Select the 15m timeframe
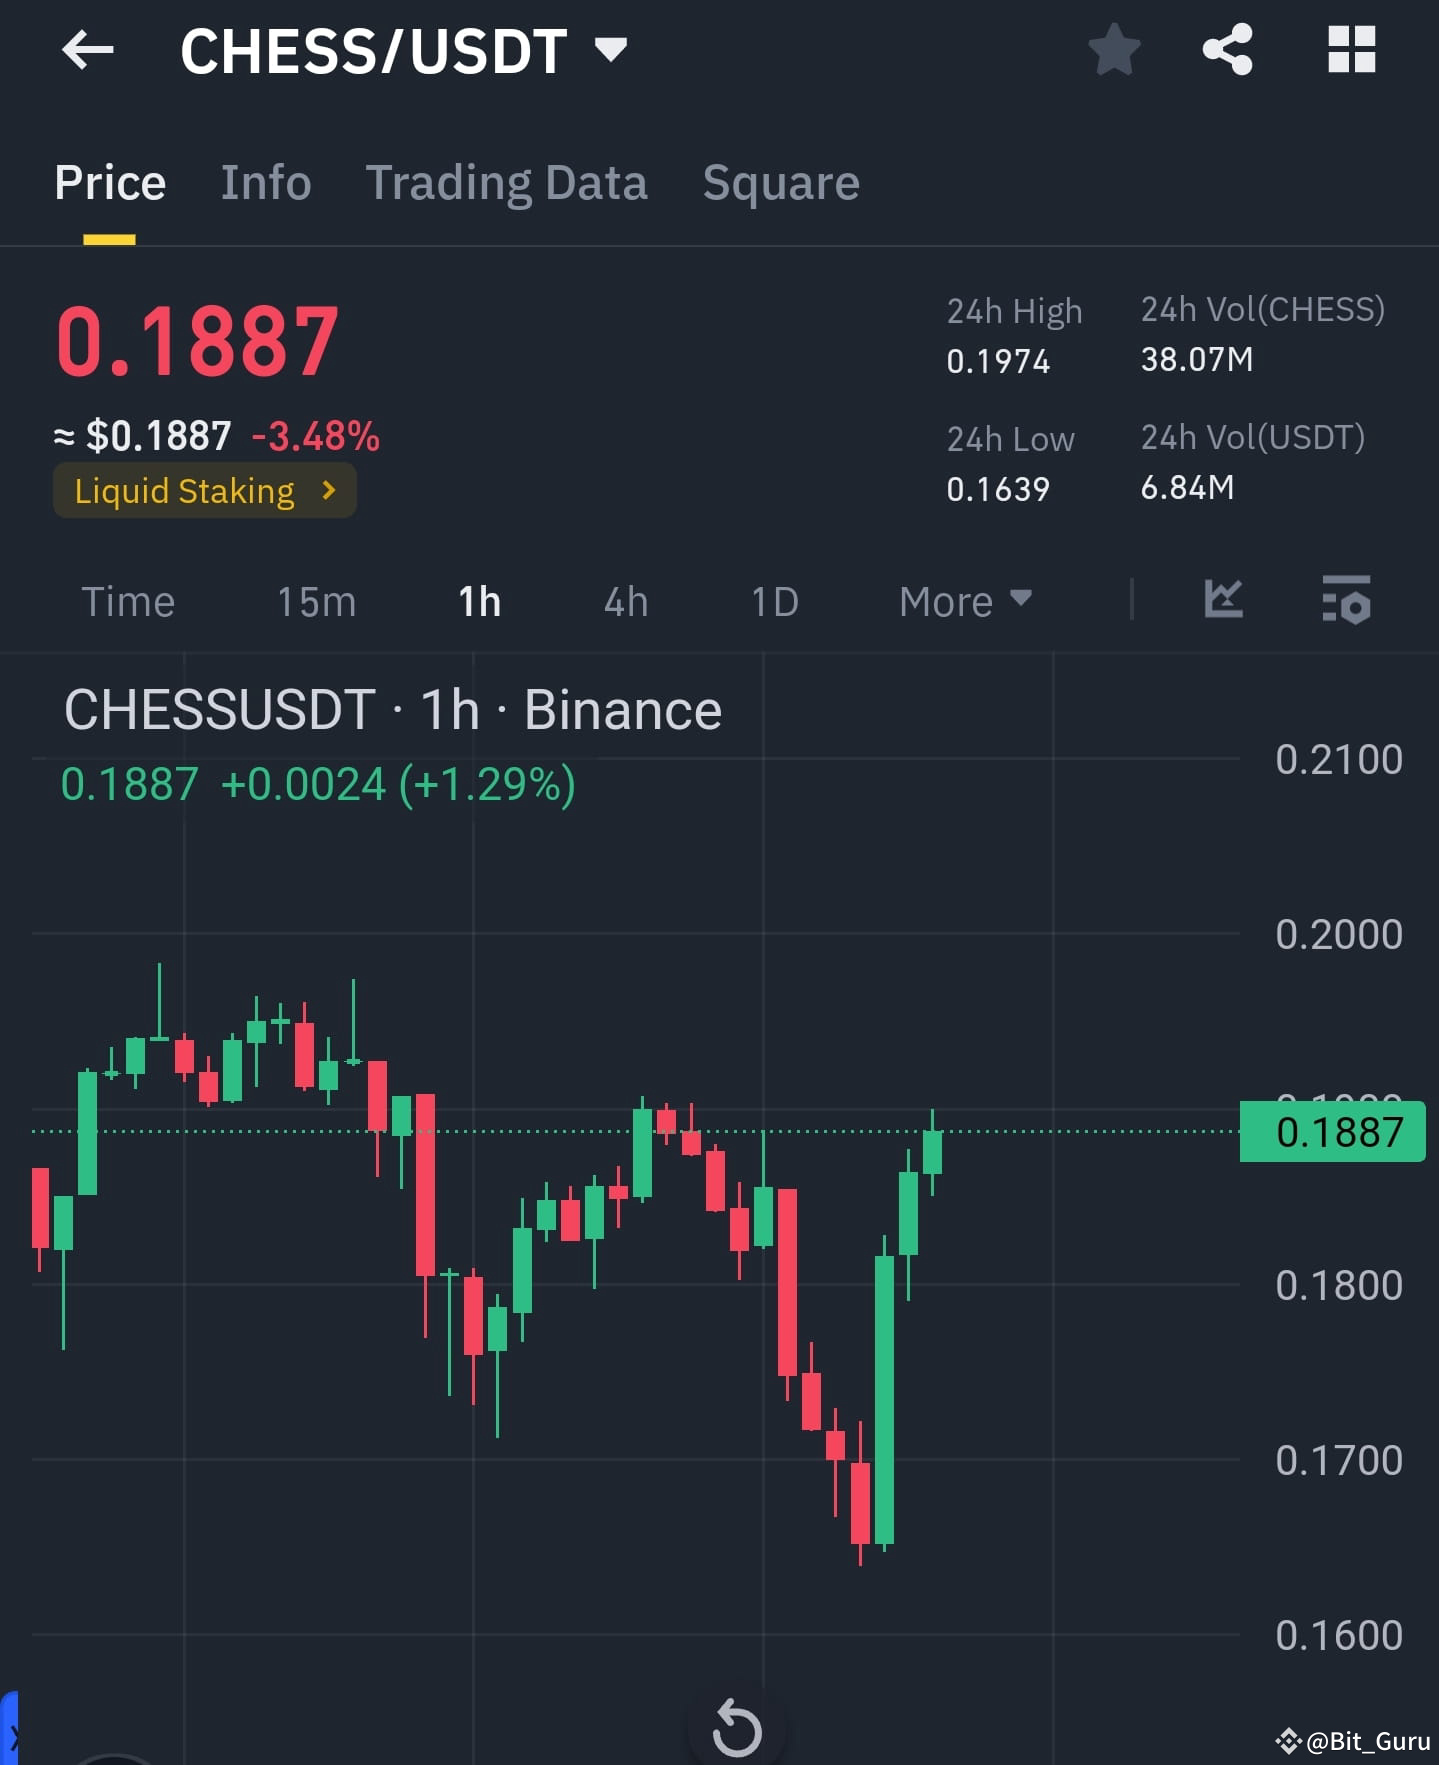This screenshot has width=1439, height=1765. click(315, 600)
